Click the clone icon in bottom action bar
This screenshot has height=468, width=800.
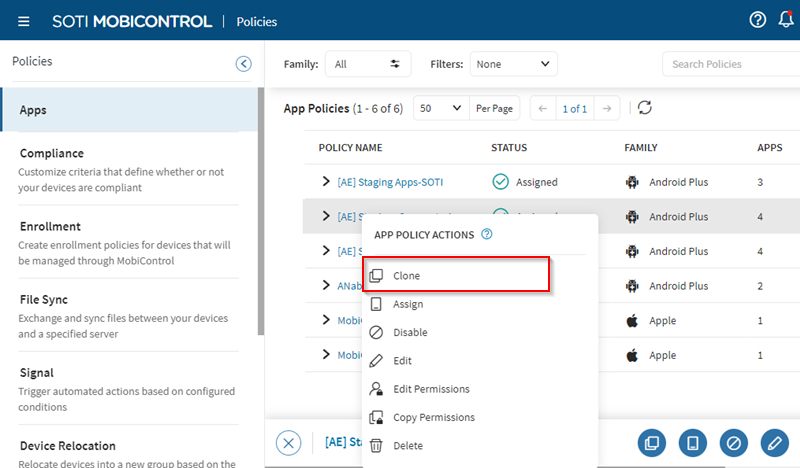tap(652, 443)
